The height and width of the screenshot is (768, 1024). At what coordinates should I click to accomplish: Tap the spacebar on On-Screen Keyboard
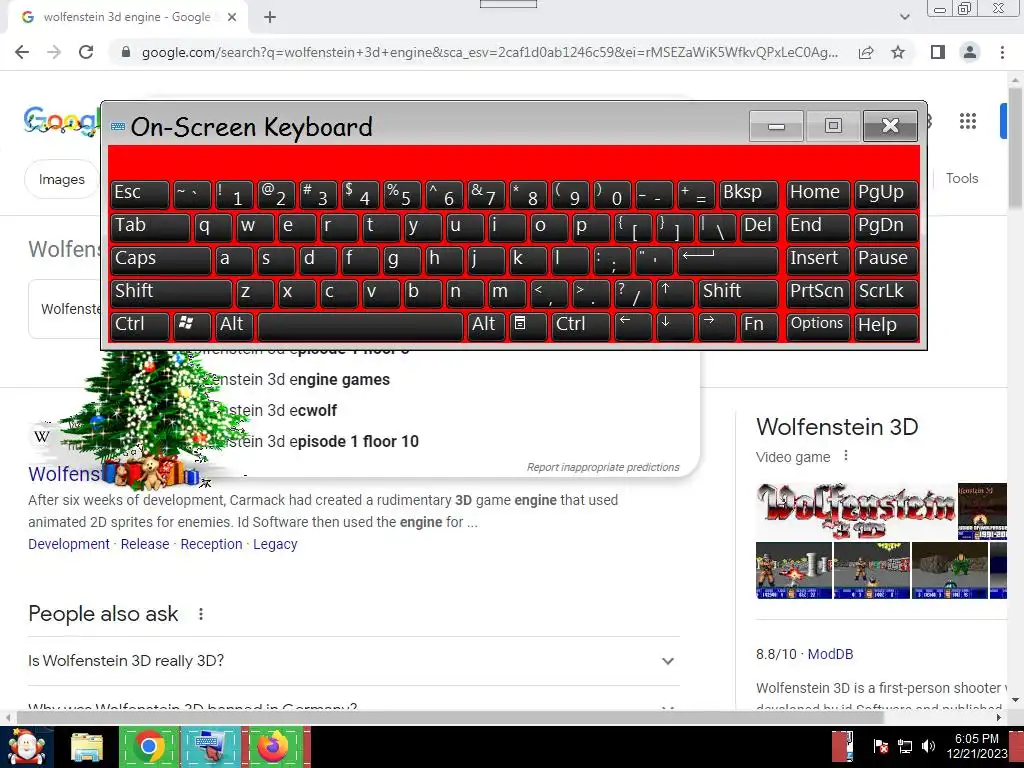point(360,327)
